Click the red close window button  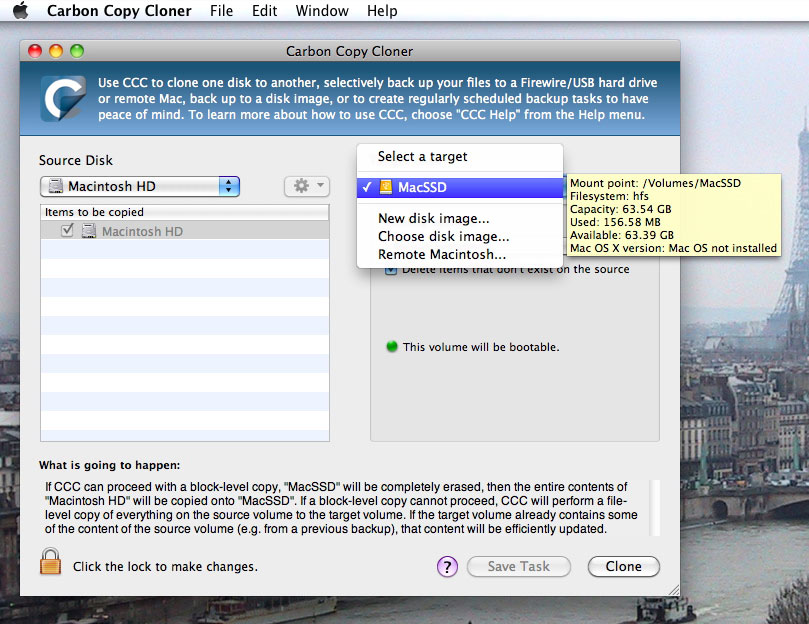[35, 51]
